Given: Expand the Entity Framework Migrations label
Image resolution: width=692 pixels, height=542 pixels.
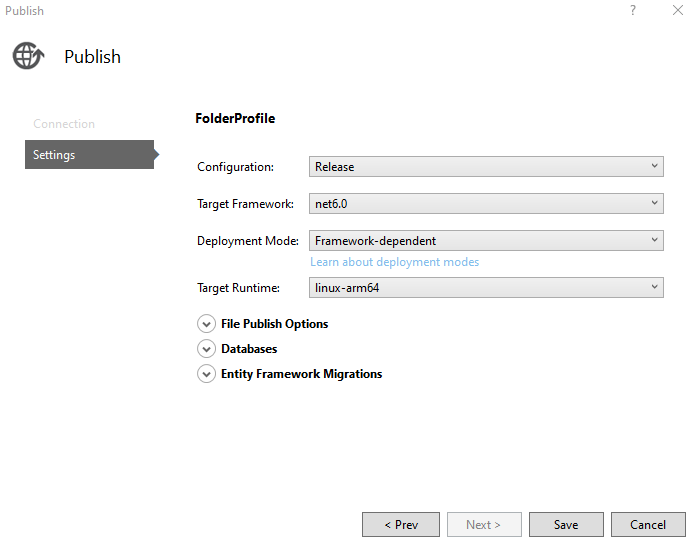Looking at the screenshot, I should tap(301, 374).
